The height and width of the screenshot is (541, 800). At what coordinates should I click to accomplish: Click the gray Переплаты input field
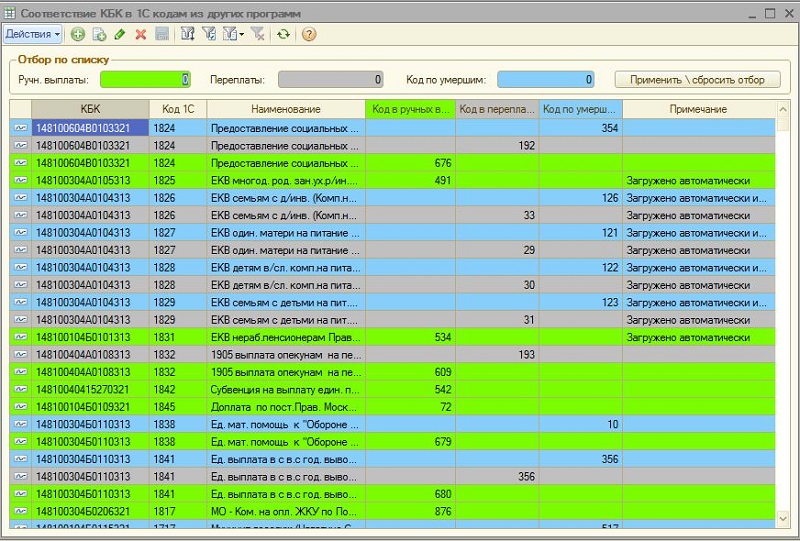click(330, 79)
